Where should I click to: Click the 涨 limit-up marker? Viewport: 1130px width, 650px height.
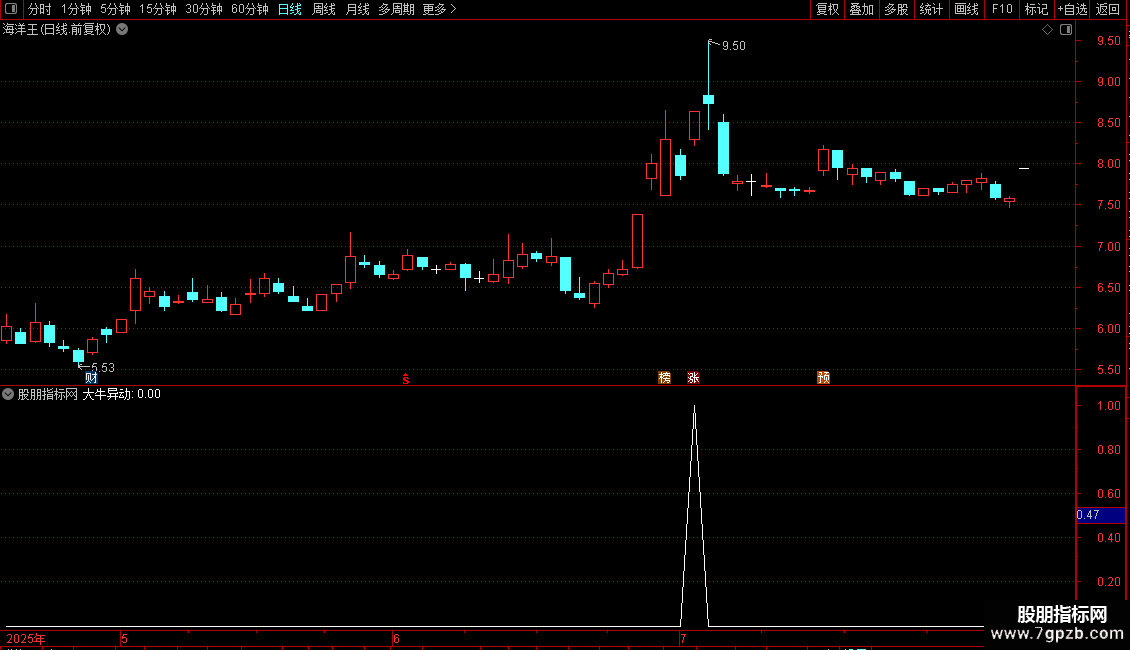pos(693,378)
